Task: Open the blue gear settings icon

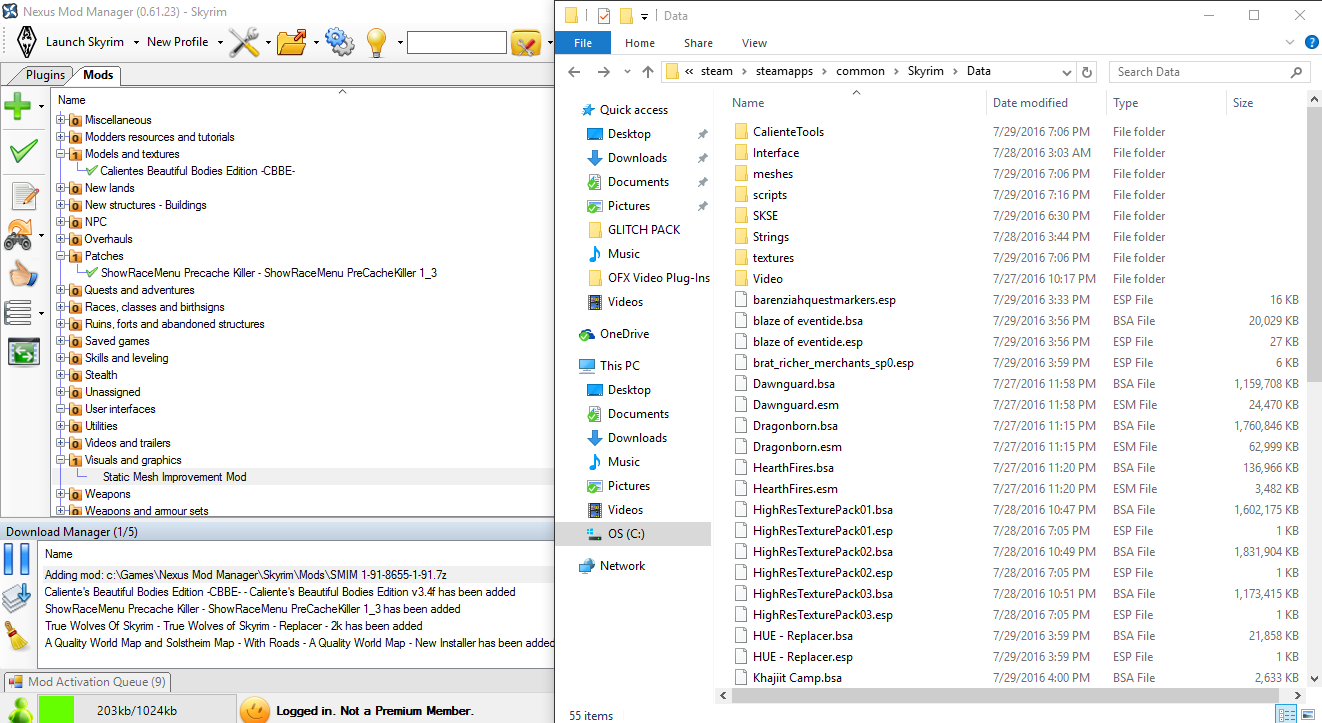Action: (x=340, y=42)
